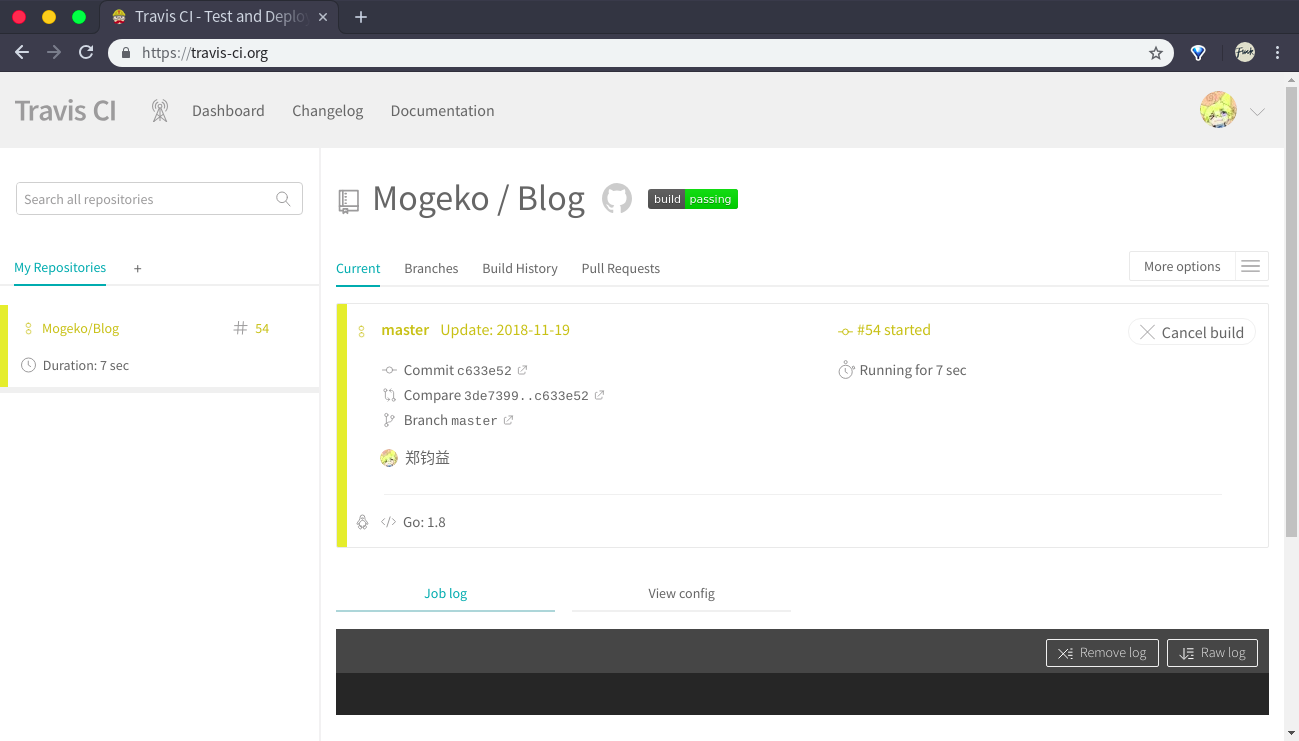The image size is (1299, 741).
Task: Open the browser profile avatar icon
Action: 1244,52
